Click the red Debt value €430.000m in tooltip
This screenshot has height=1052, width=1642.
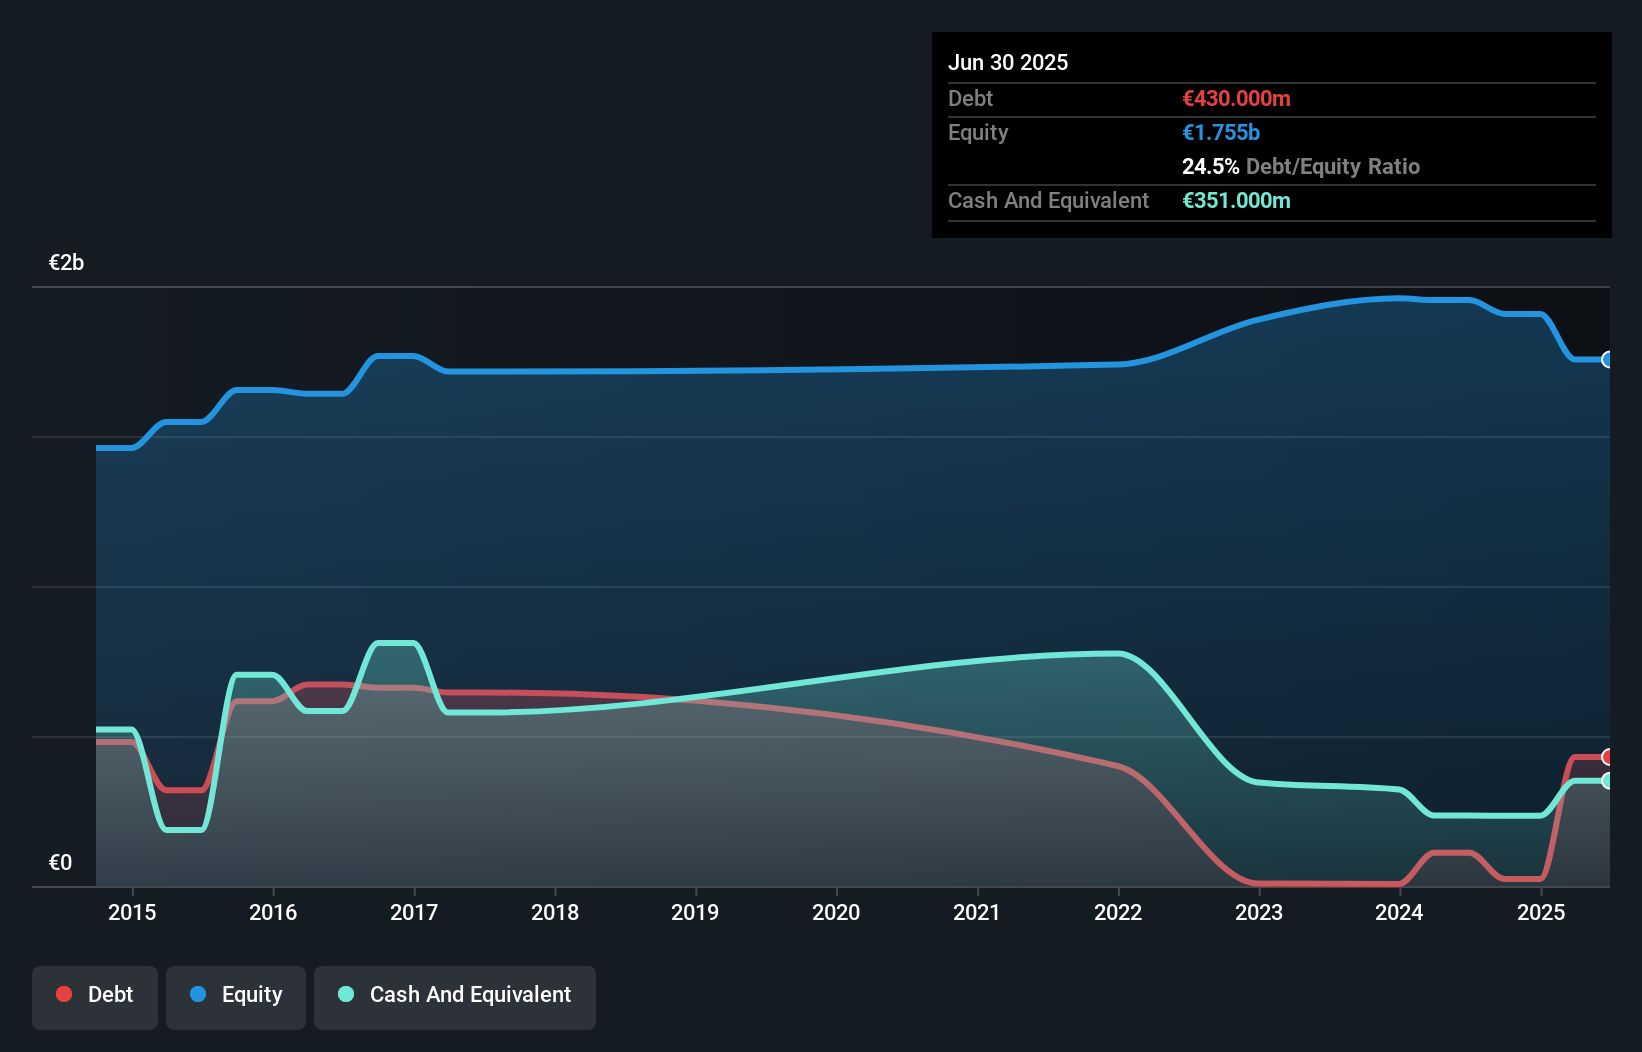[x=1236, y=98]
